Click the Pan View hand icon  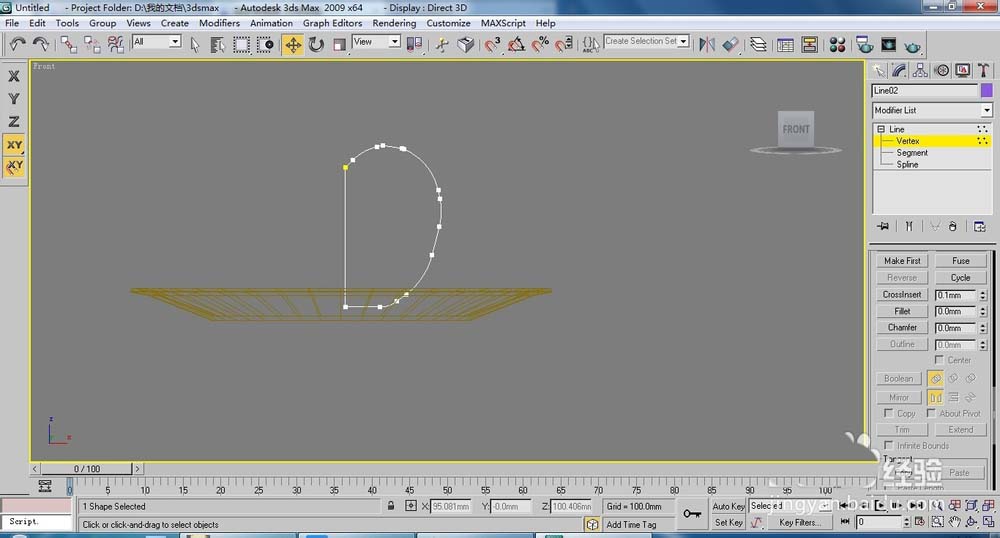(x=954, y=521)
